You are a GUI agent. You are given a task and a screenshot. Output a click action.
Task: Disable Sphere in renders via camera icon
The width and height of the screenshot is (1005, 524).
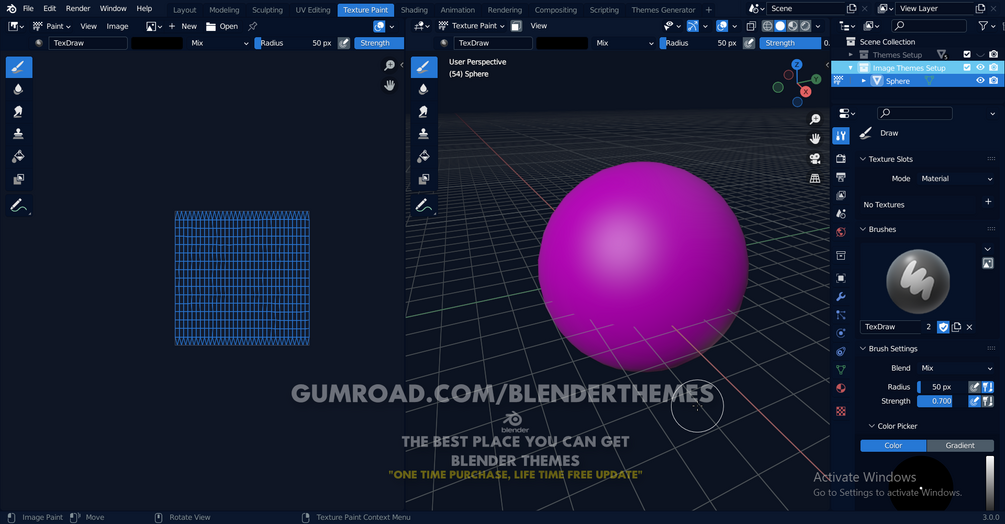click(x=993, y=81)
